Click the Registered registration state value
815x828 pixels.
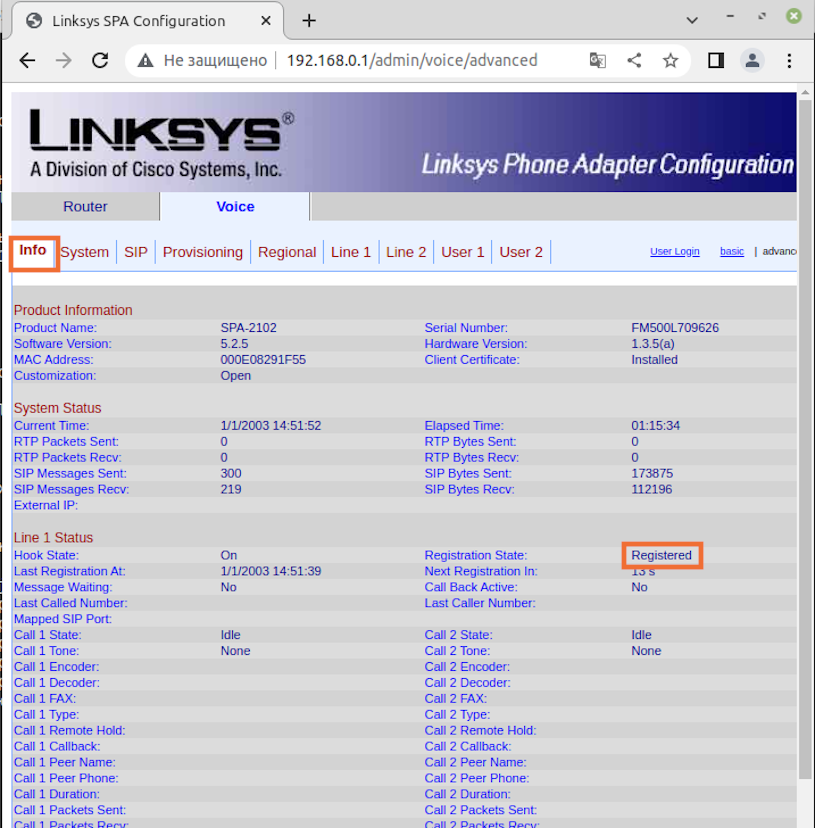pyautogui.click(x=661, y=556)
